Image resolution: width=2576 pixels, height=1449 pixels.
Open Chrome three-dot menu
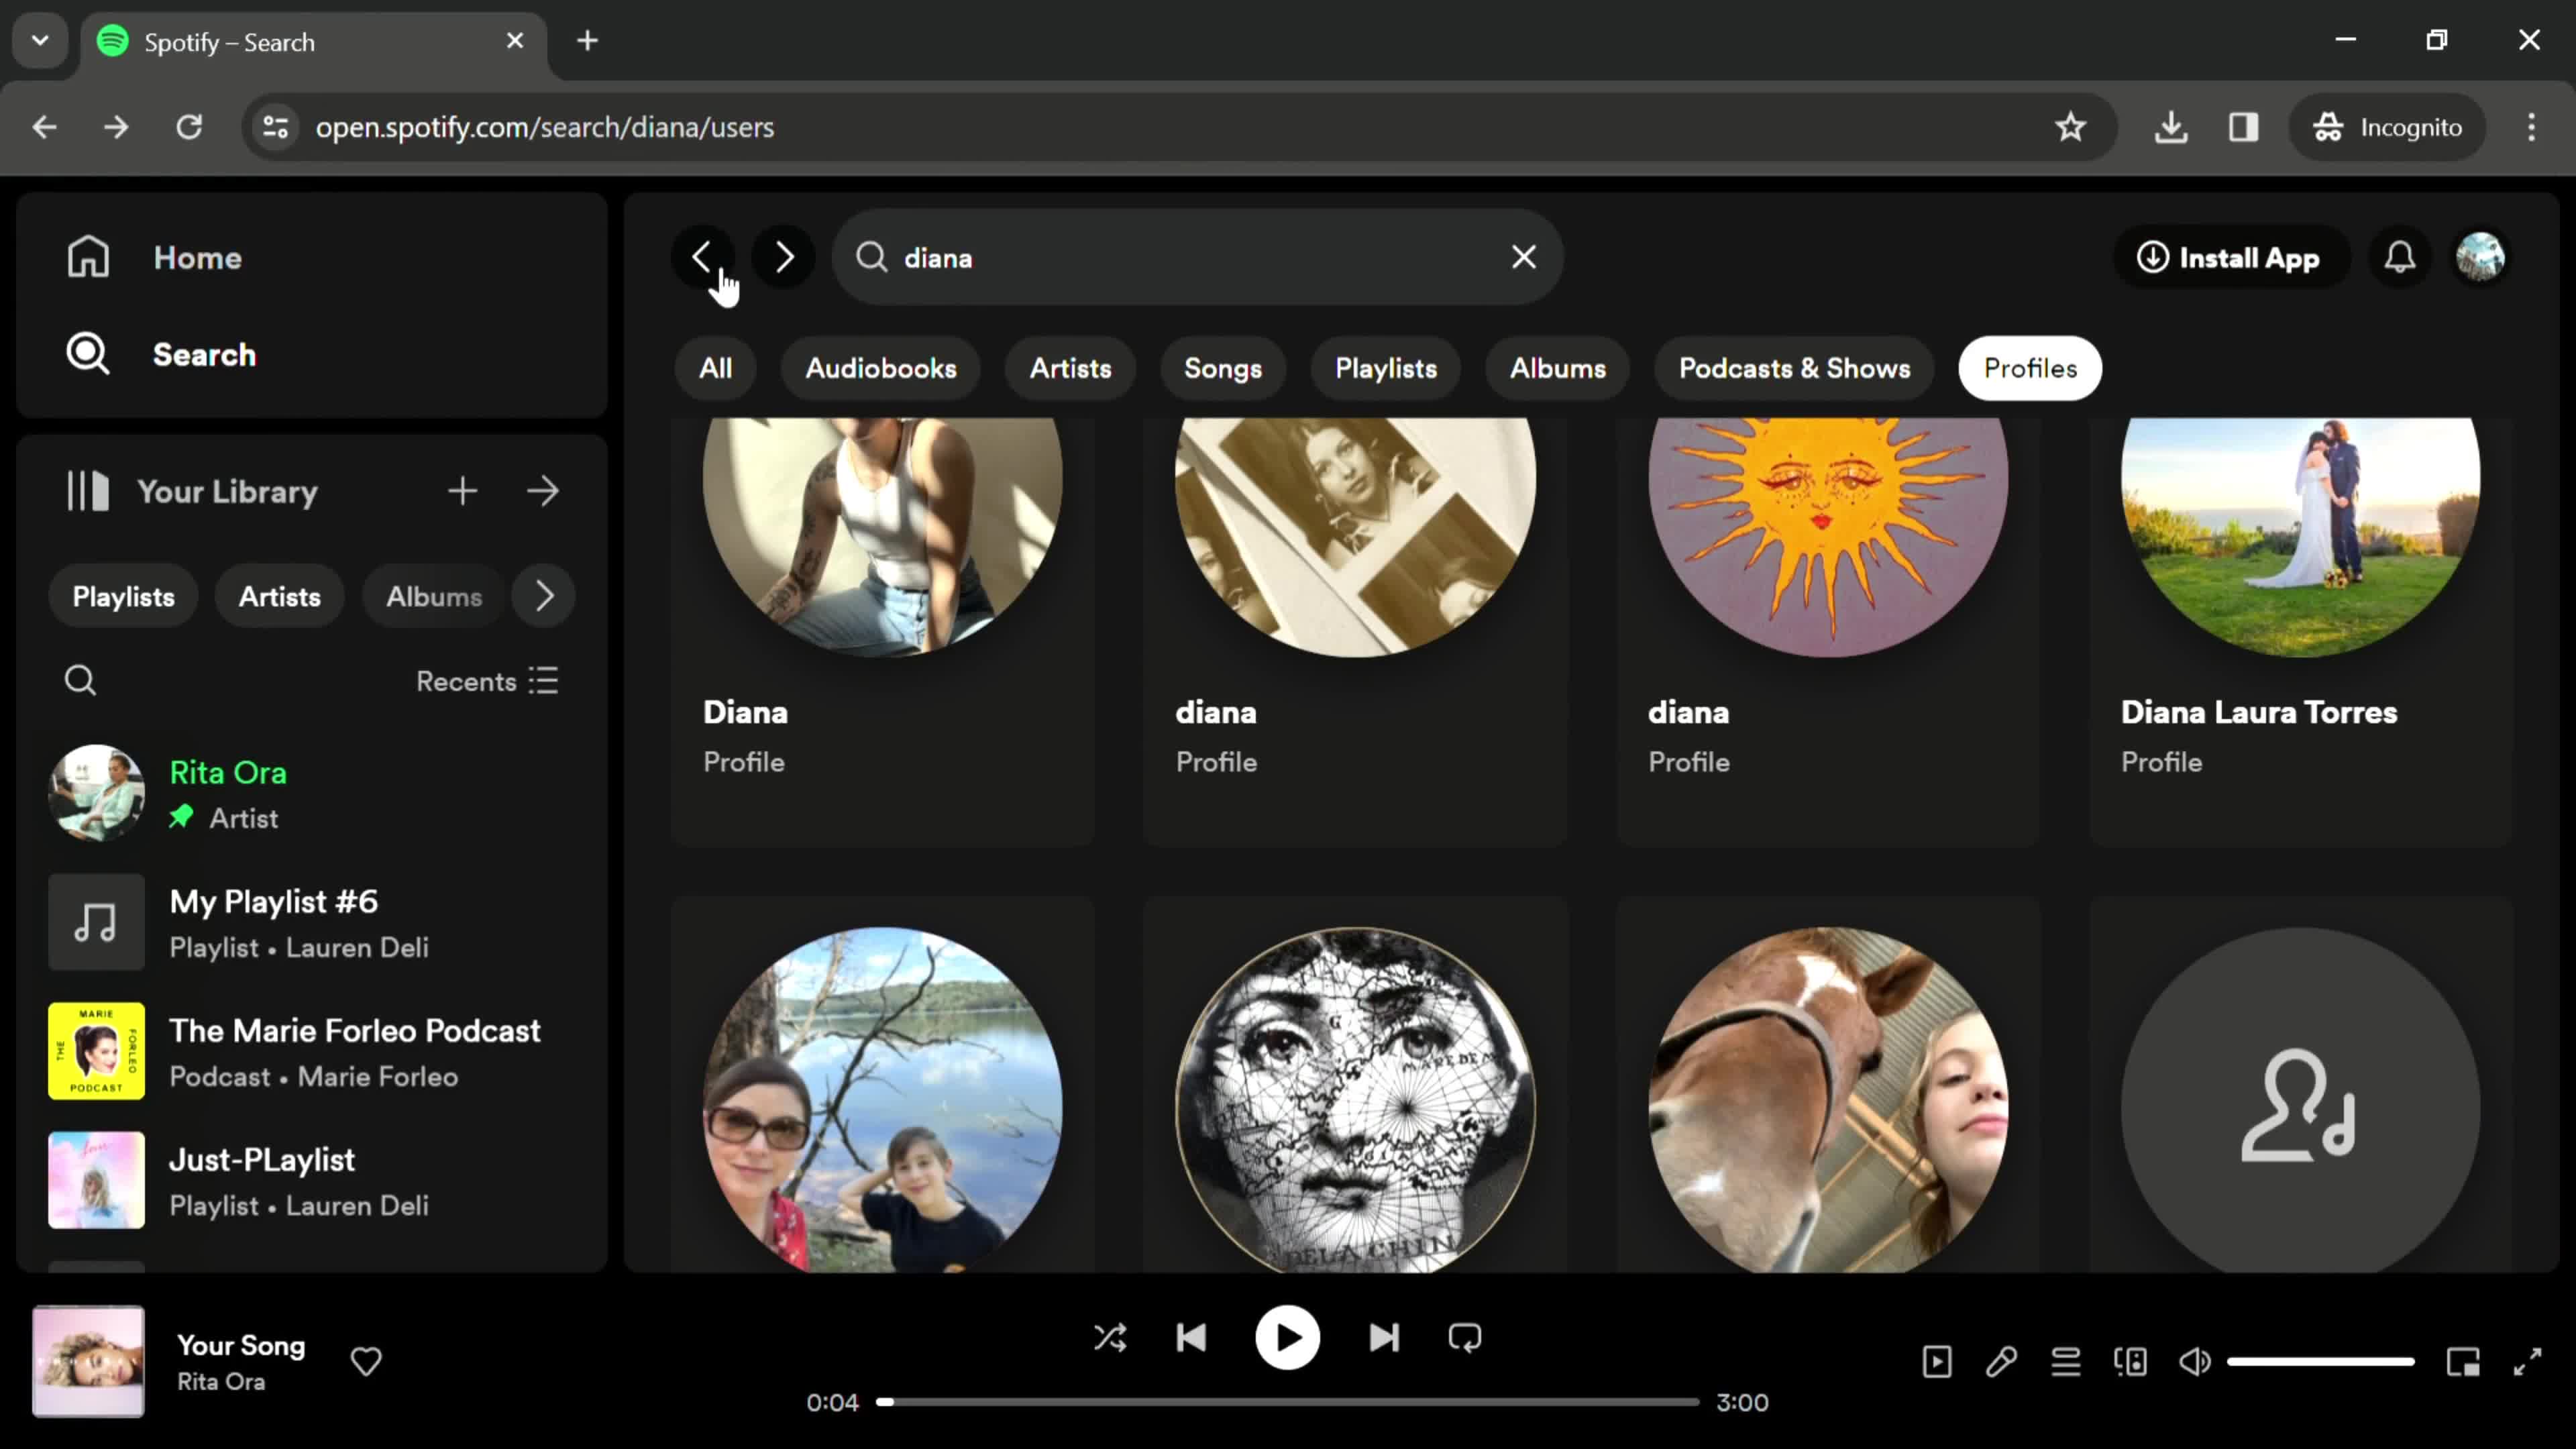[2531, 127]
